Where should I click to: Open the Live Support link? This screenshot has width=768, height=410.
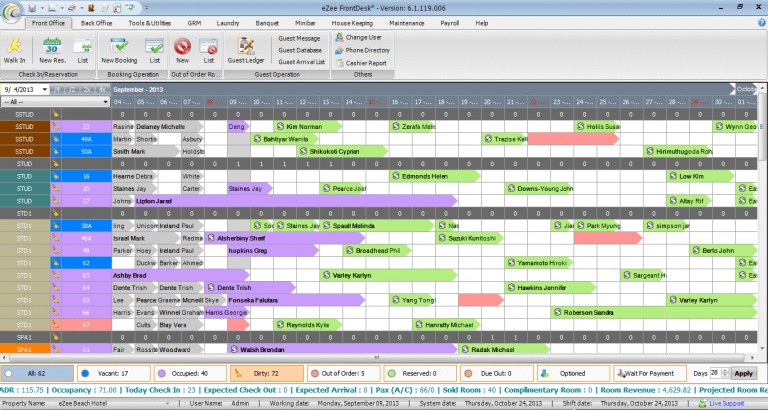pyautogui.click(x=727, y=403)
